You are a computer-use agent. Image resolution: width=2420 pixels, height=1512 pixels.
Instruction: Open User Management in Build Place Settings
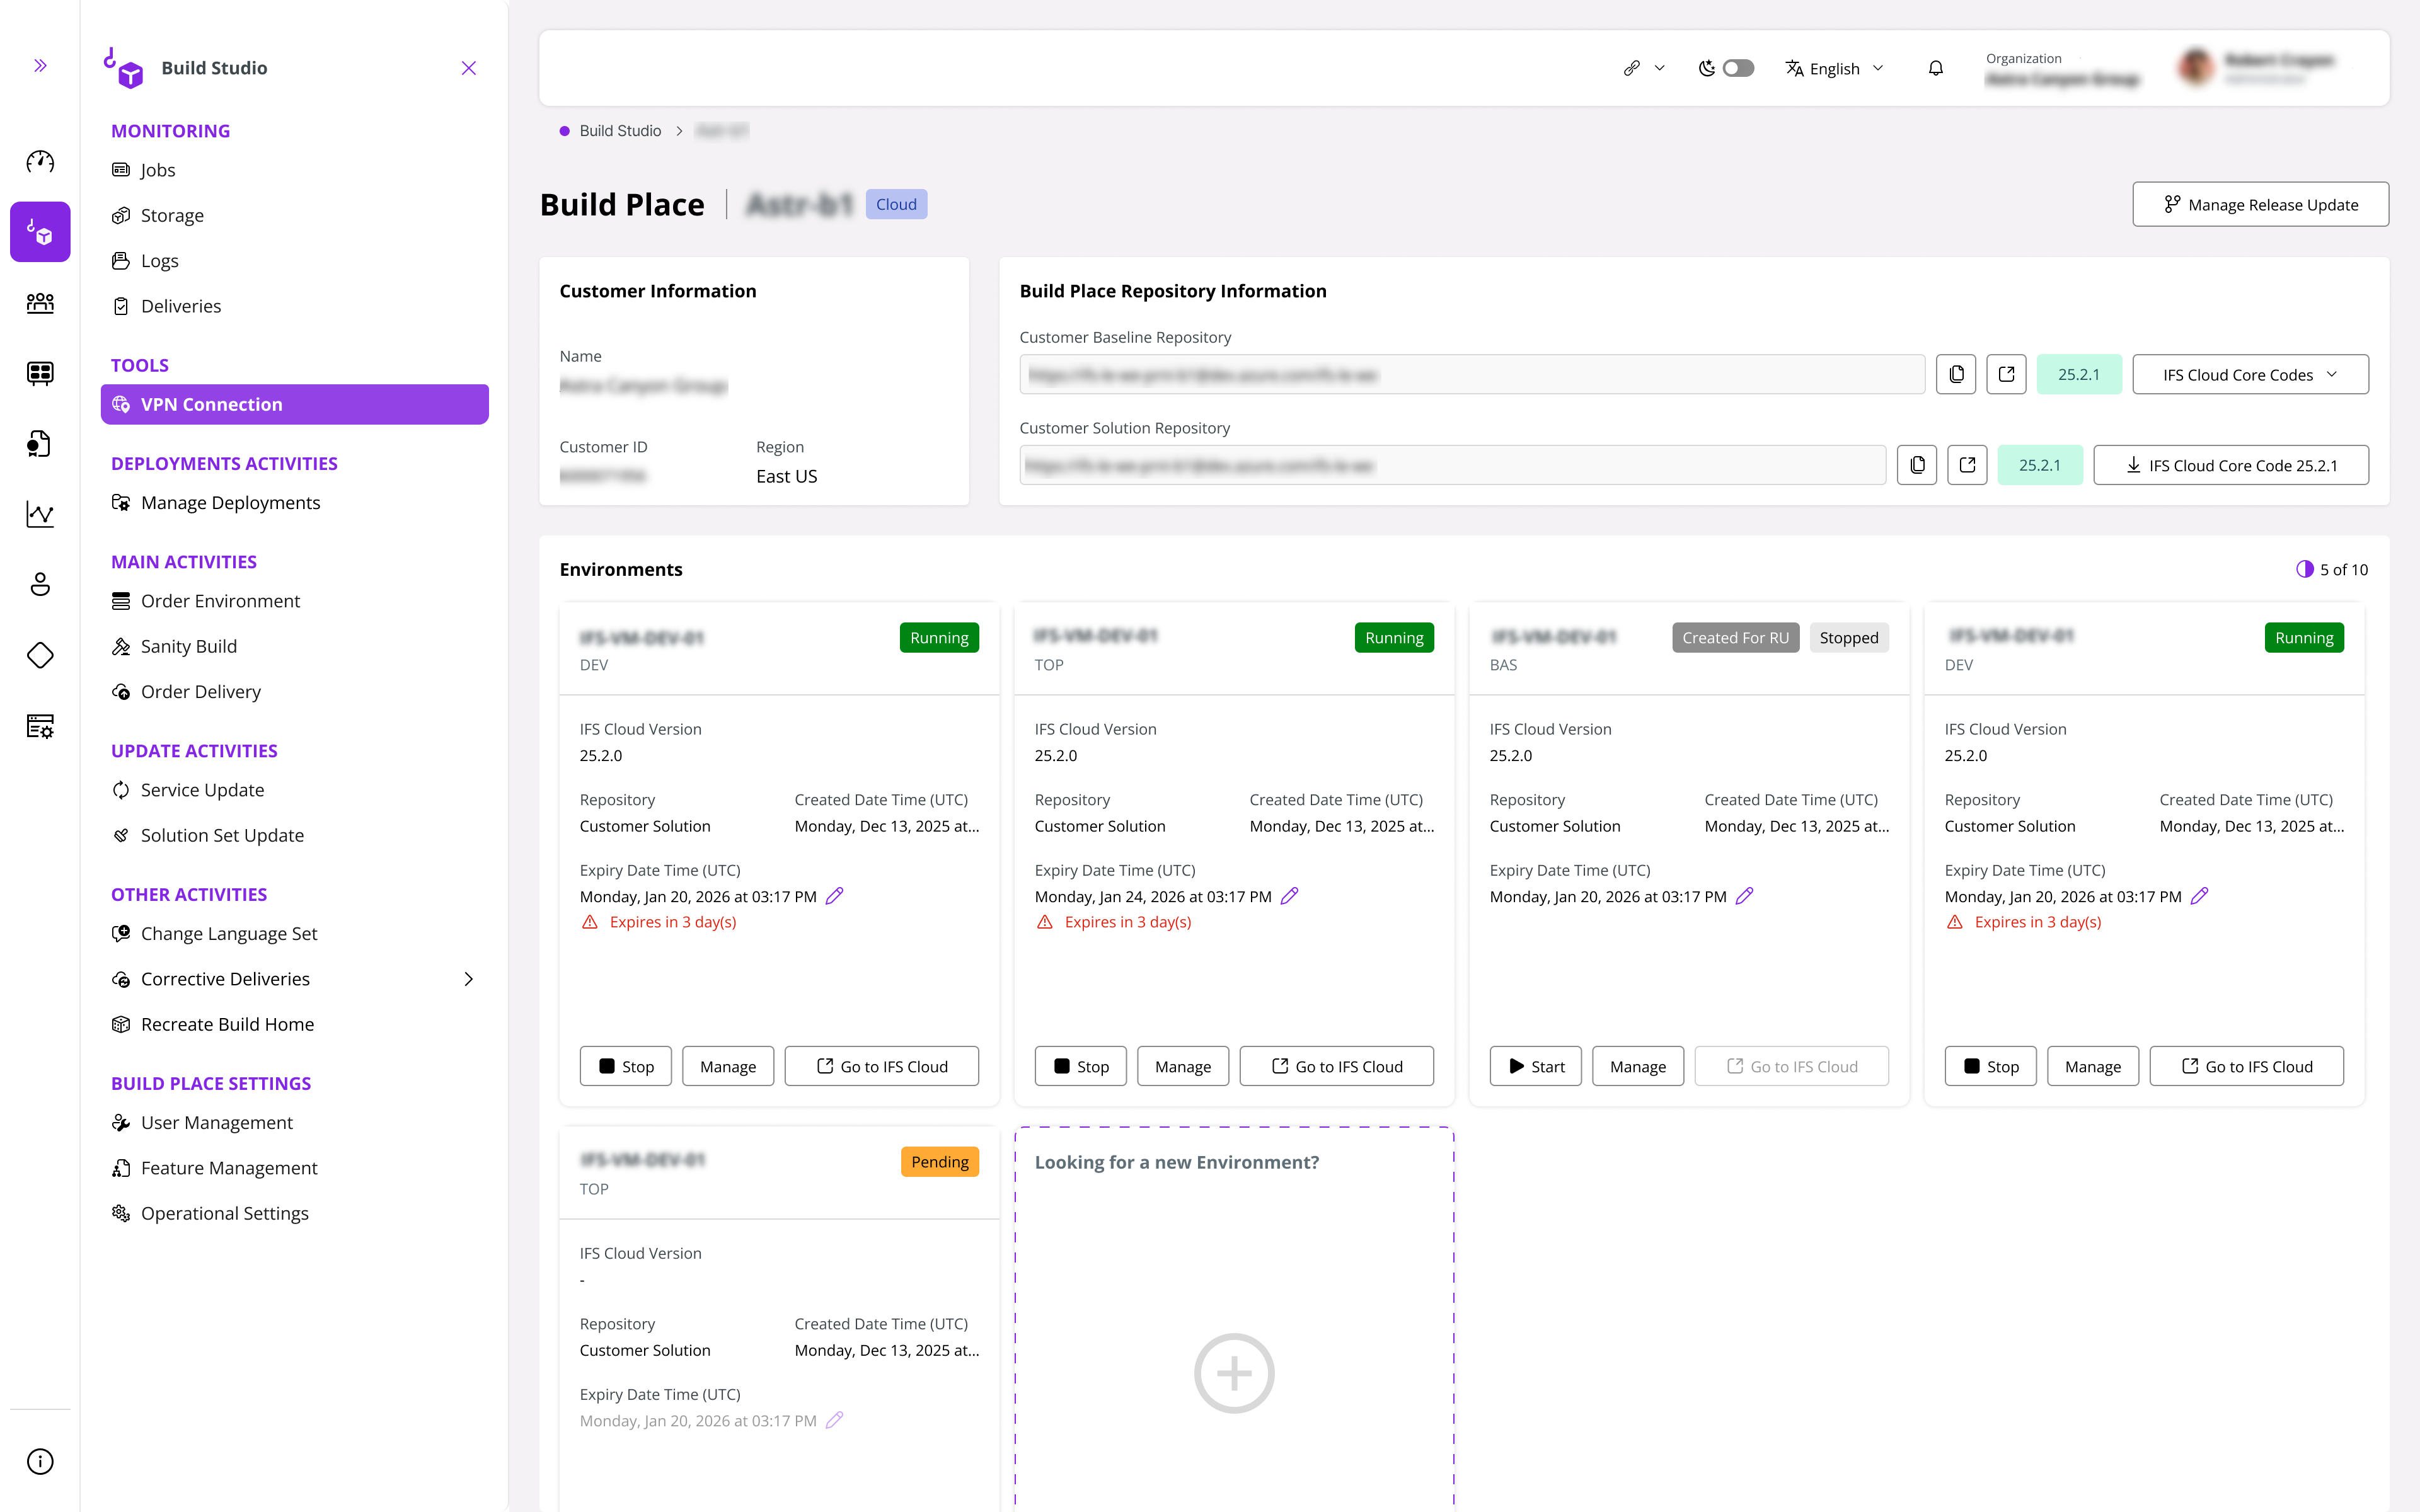coord(216,1122)
